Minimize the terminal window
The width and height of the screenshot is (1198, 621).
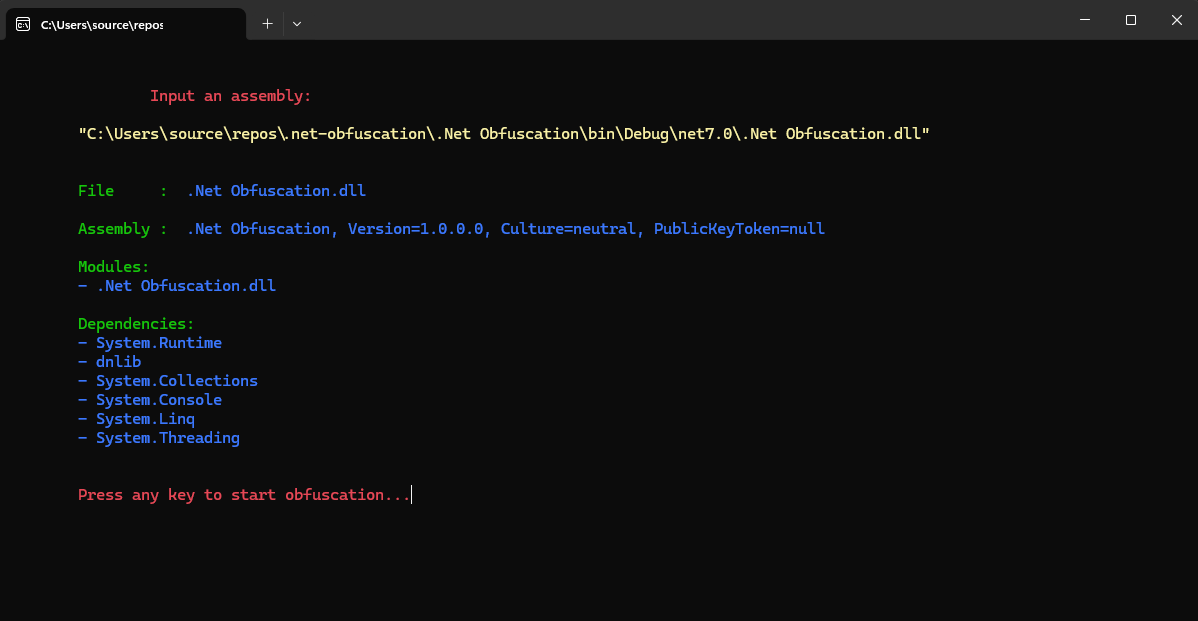(1085, 20)
